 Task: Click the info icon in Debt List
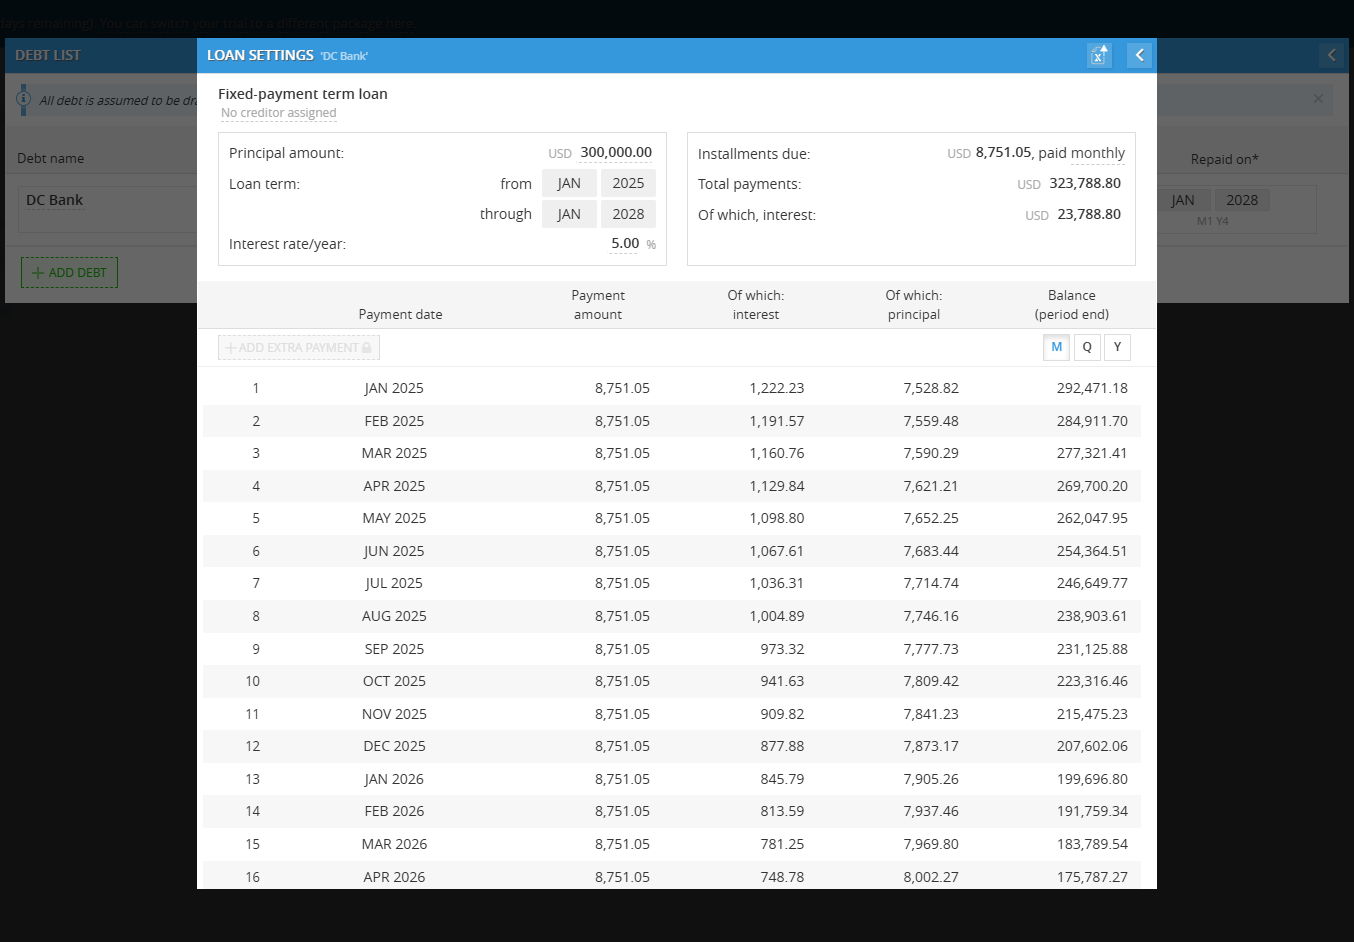(24, 99)
